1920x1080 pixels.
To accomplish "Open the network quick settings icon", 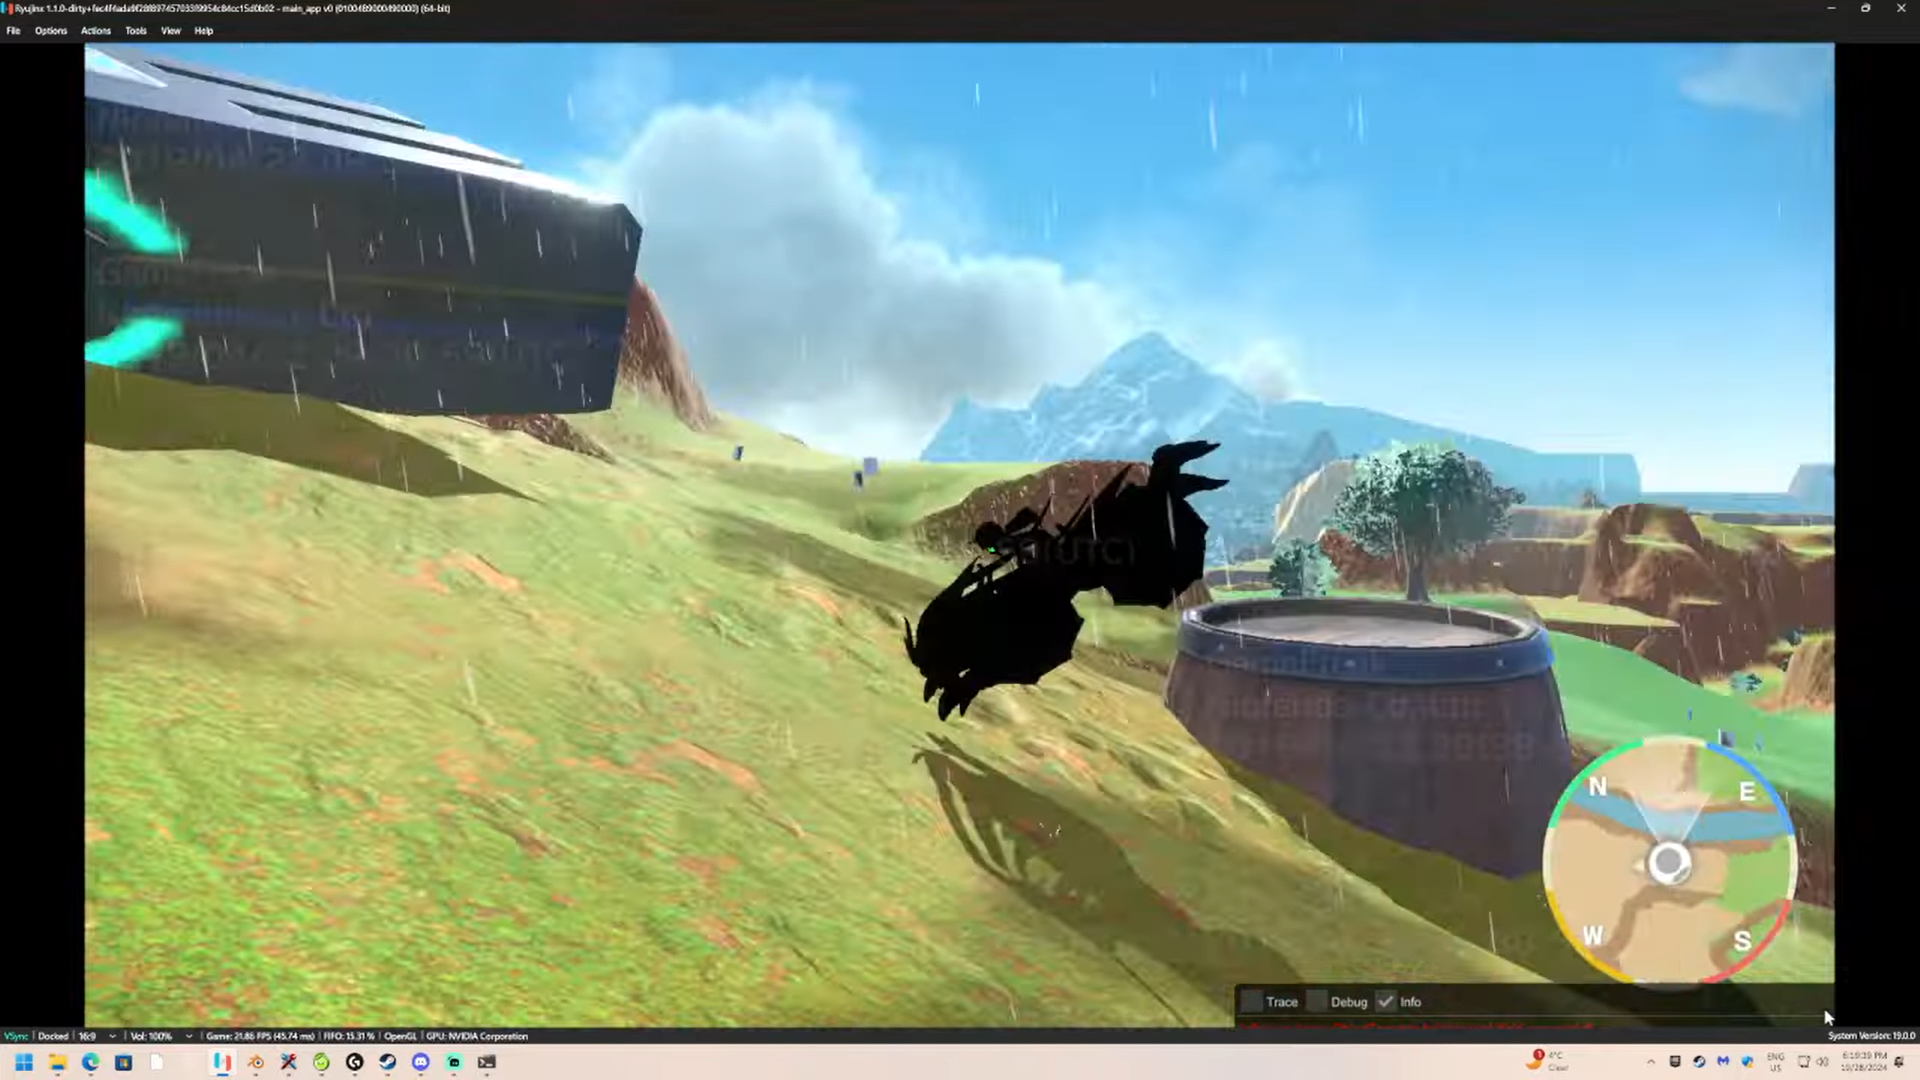I will coord(1804,1062).
